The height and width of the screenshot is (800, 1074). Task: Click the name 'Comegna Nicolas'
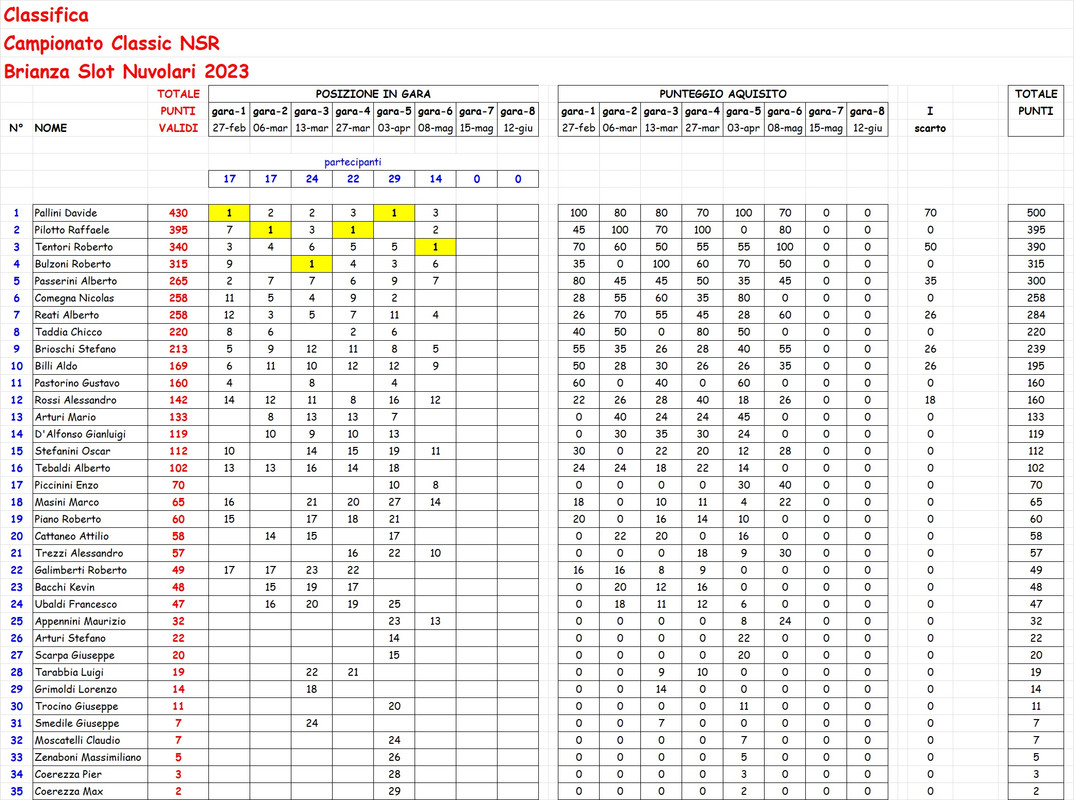pyautogui.click(x=74, y=298)
